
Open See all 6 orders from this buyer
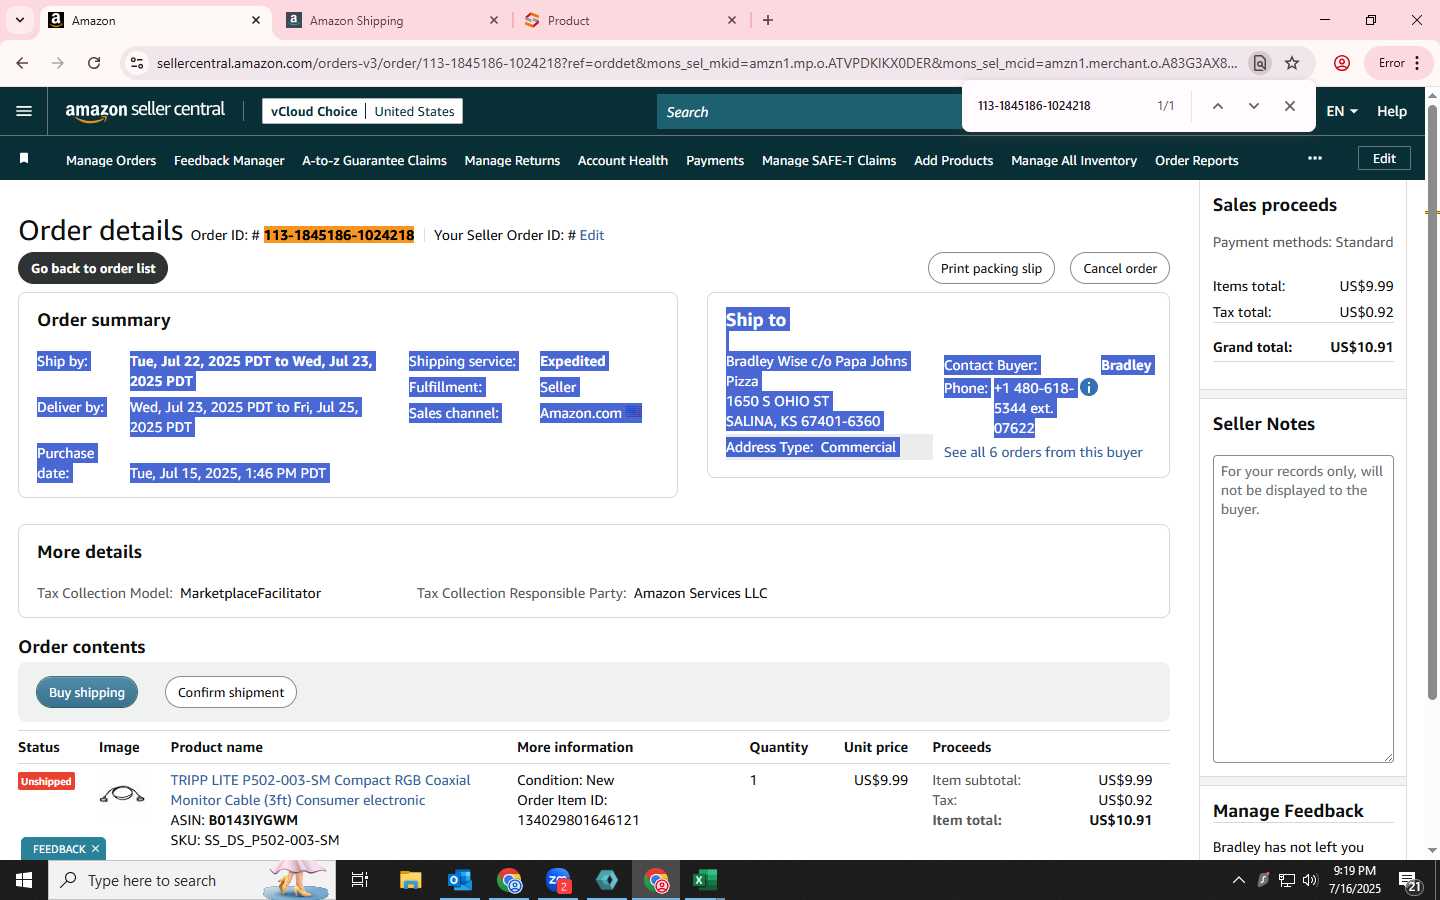click(x=1043, y=452)
